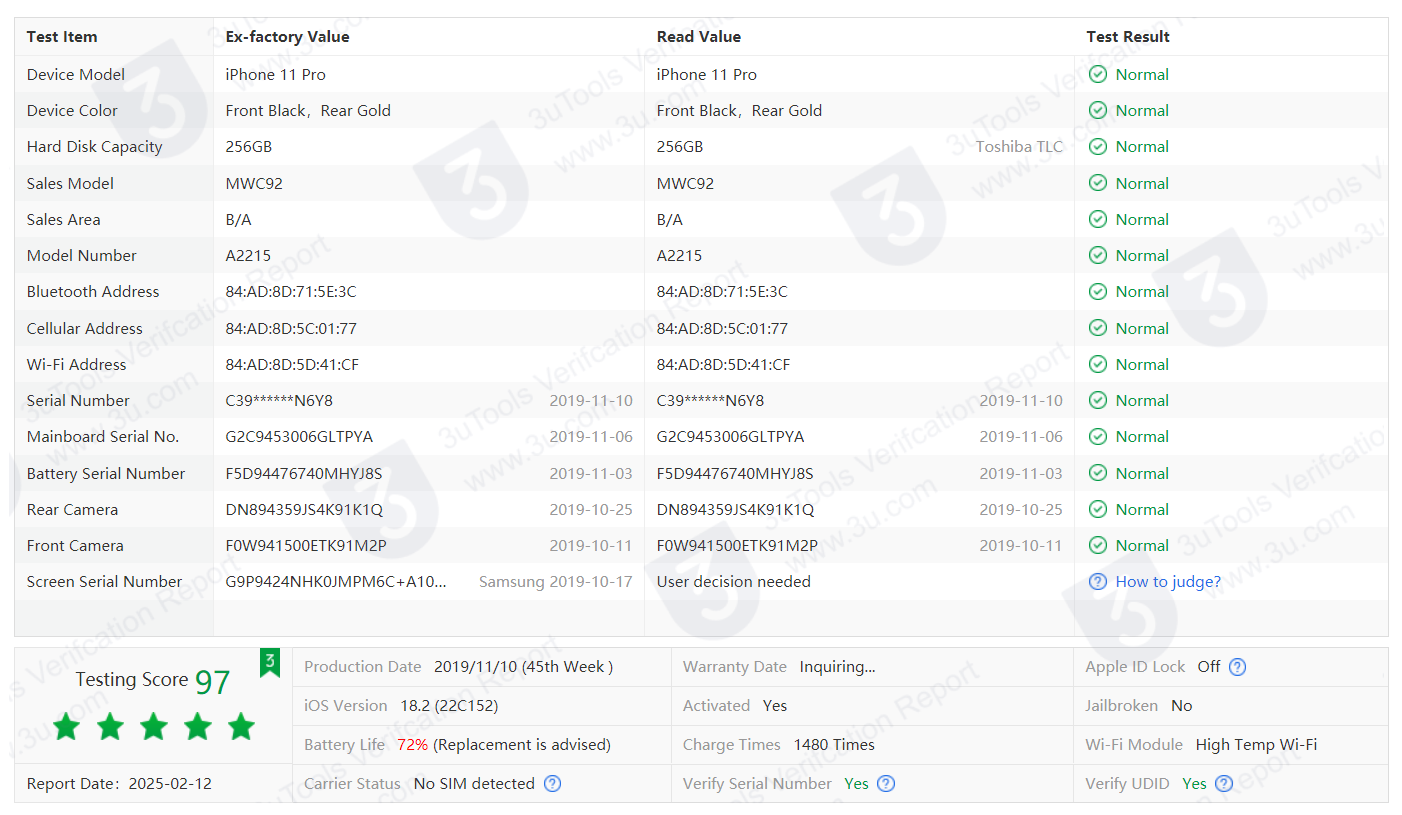Click green check icon in Mainboard Serial No. row
1402x815 pixels.
[x=1098, y=437]
